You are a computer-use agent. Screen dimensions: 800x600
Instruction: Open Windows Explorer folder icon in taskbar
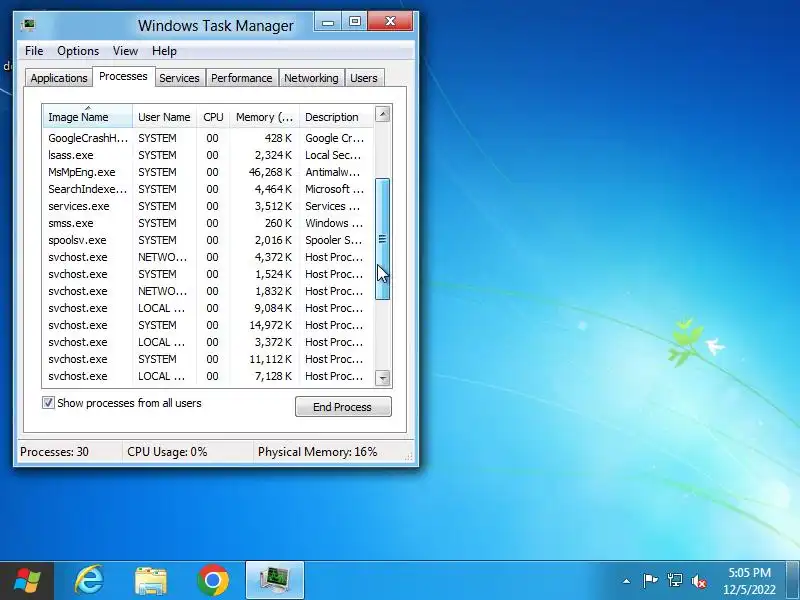(x=151, y=581)
